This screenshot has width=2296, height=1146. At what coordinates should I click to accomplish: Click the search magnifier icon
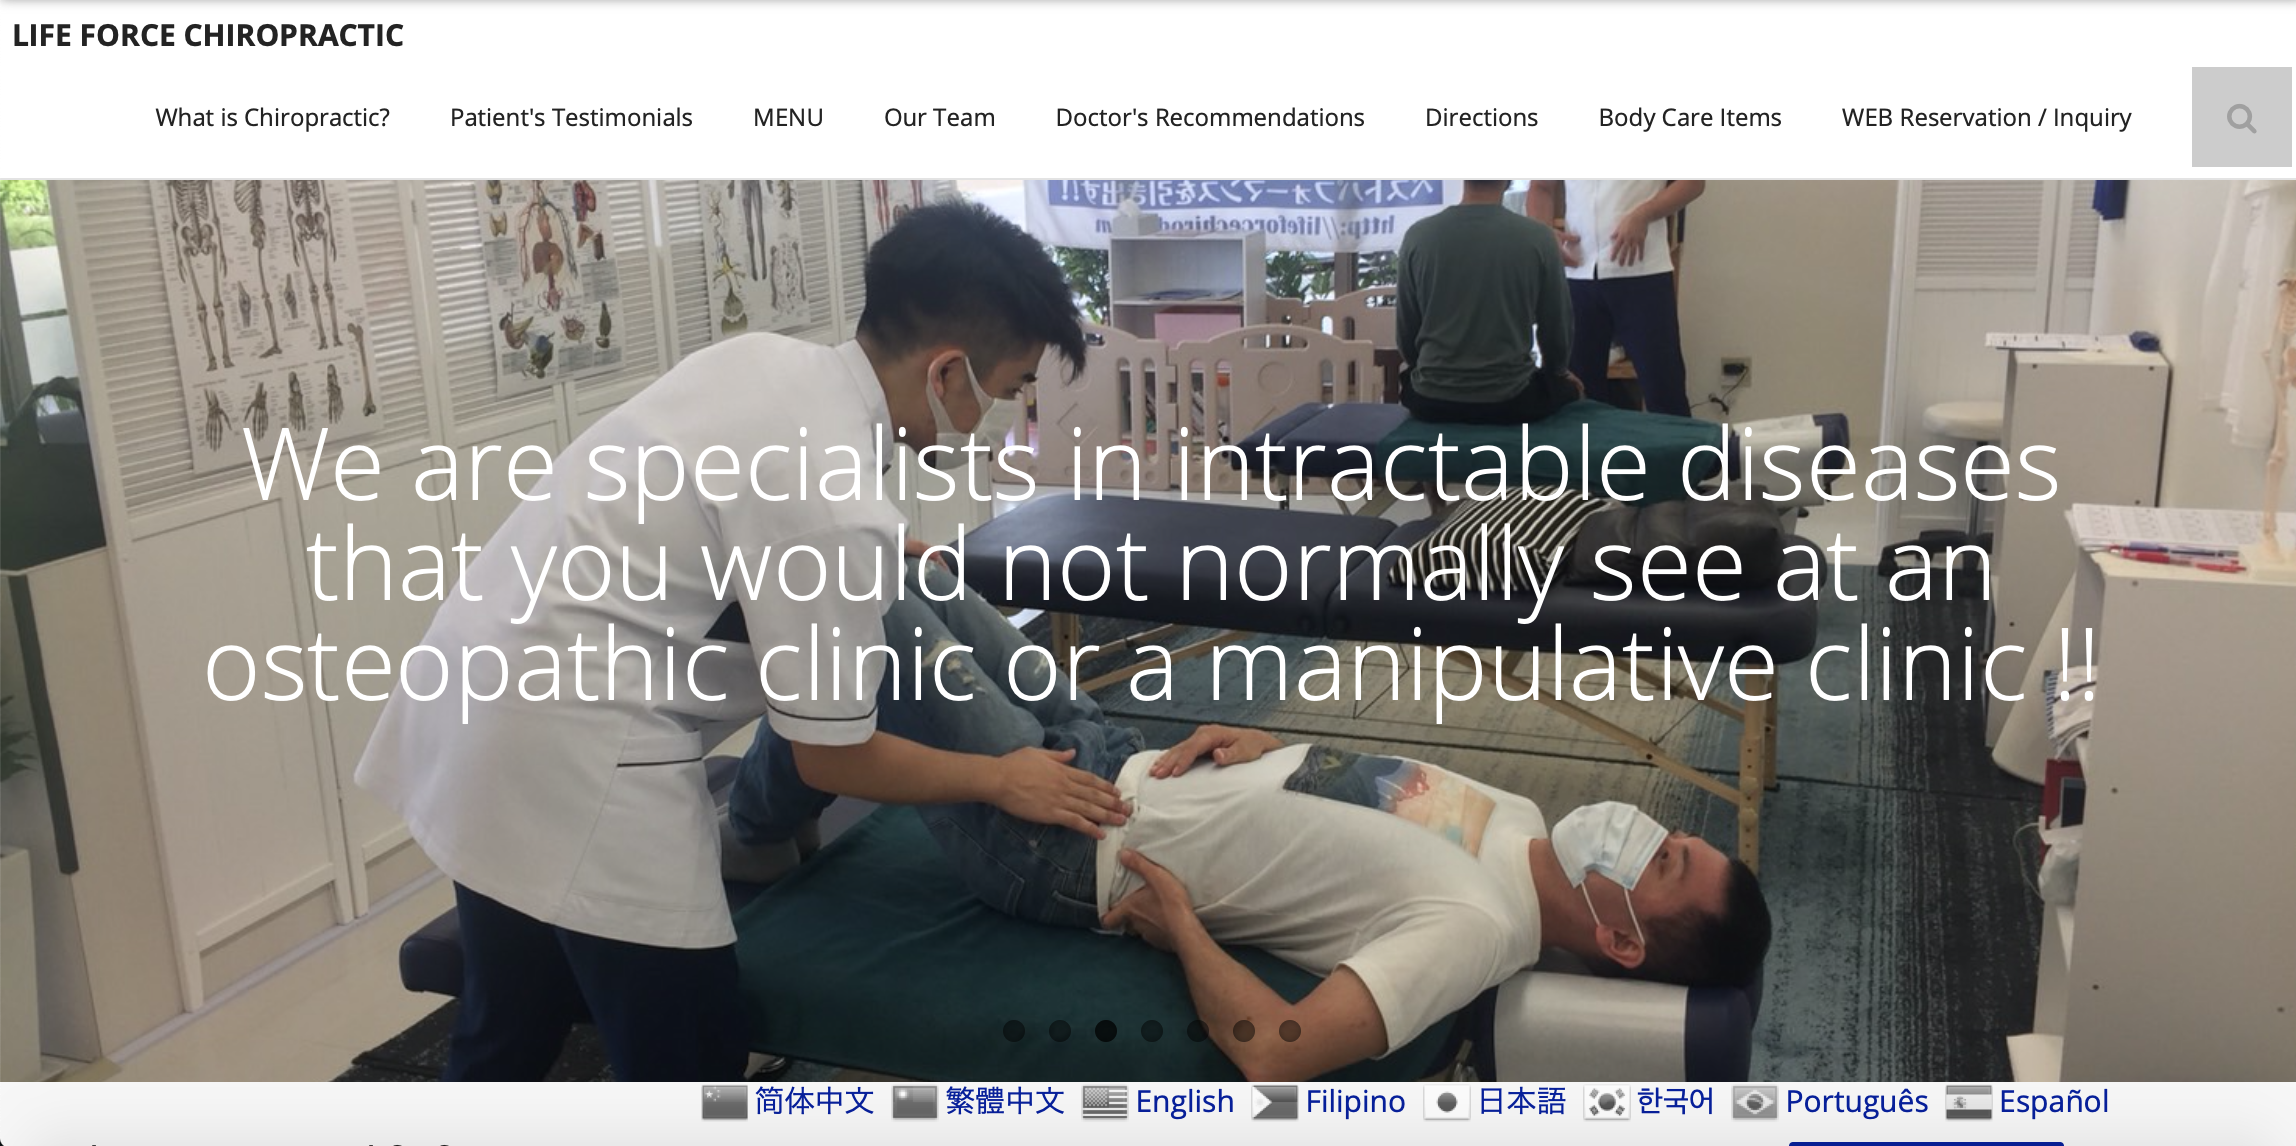pos(2241,118)
